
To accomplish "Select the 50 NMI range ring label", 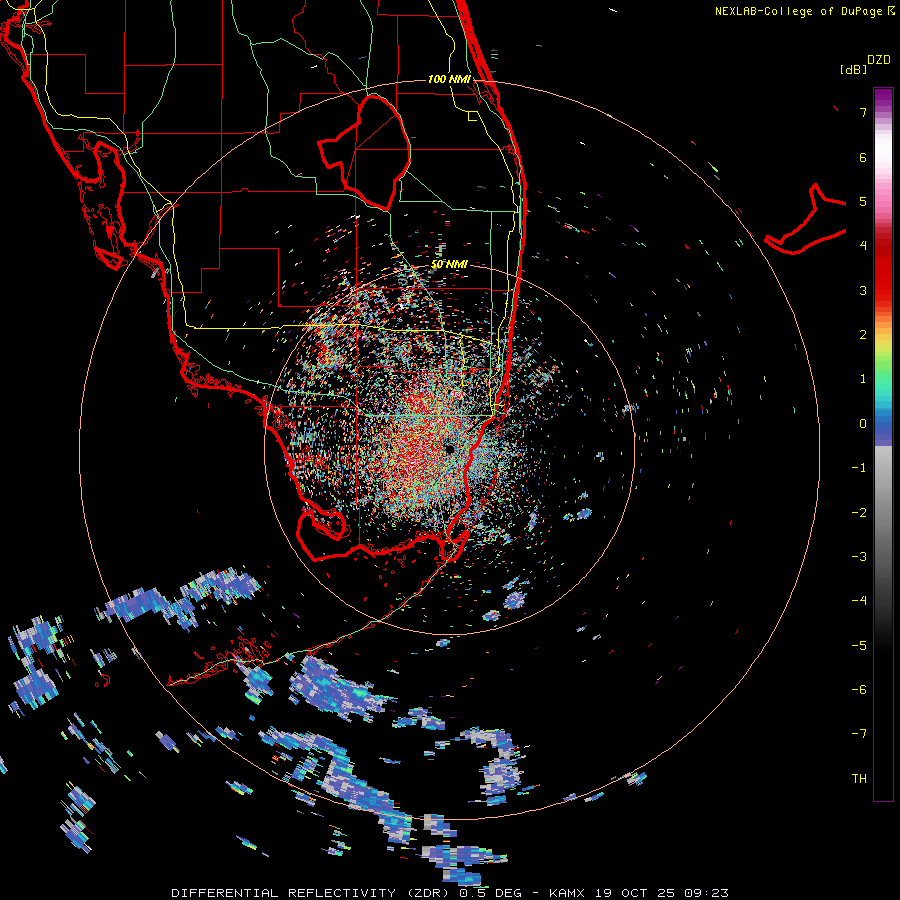I will pos(449,264).
